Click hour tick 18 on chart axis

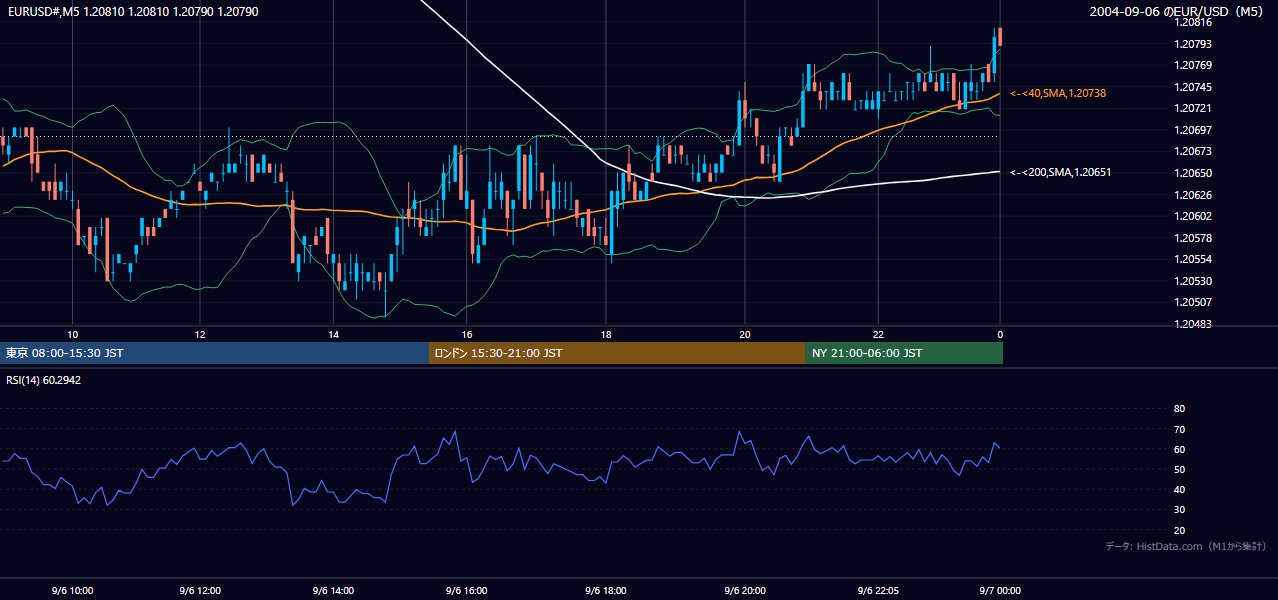(x=606, y=334)
